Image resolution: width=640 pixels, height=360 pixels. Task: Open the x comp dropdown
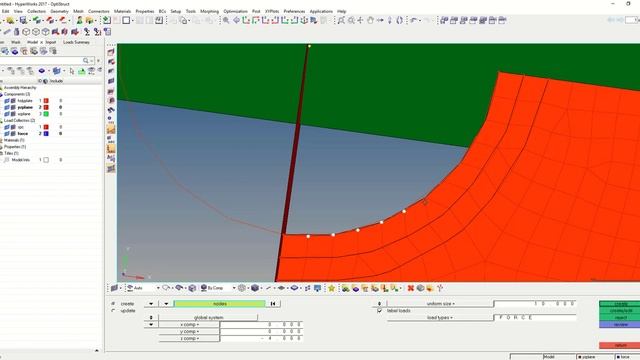189,324
